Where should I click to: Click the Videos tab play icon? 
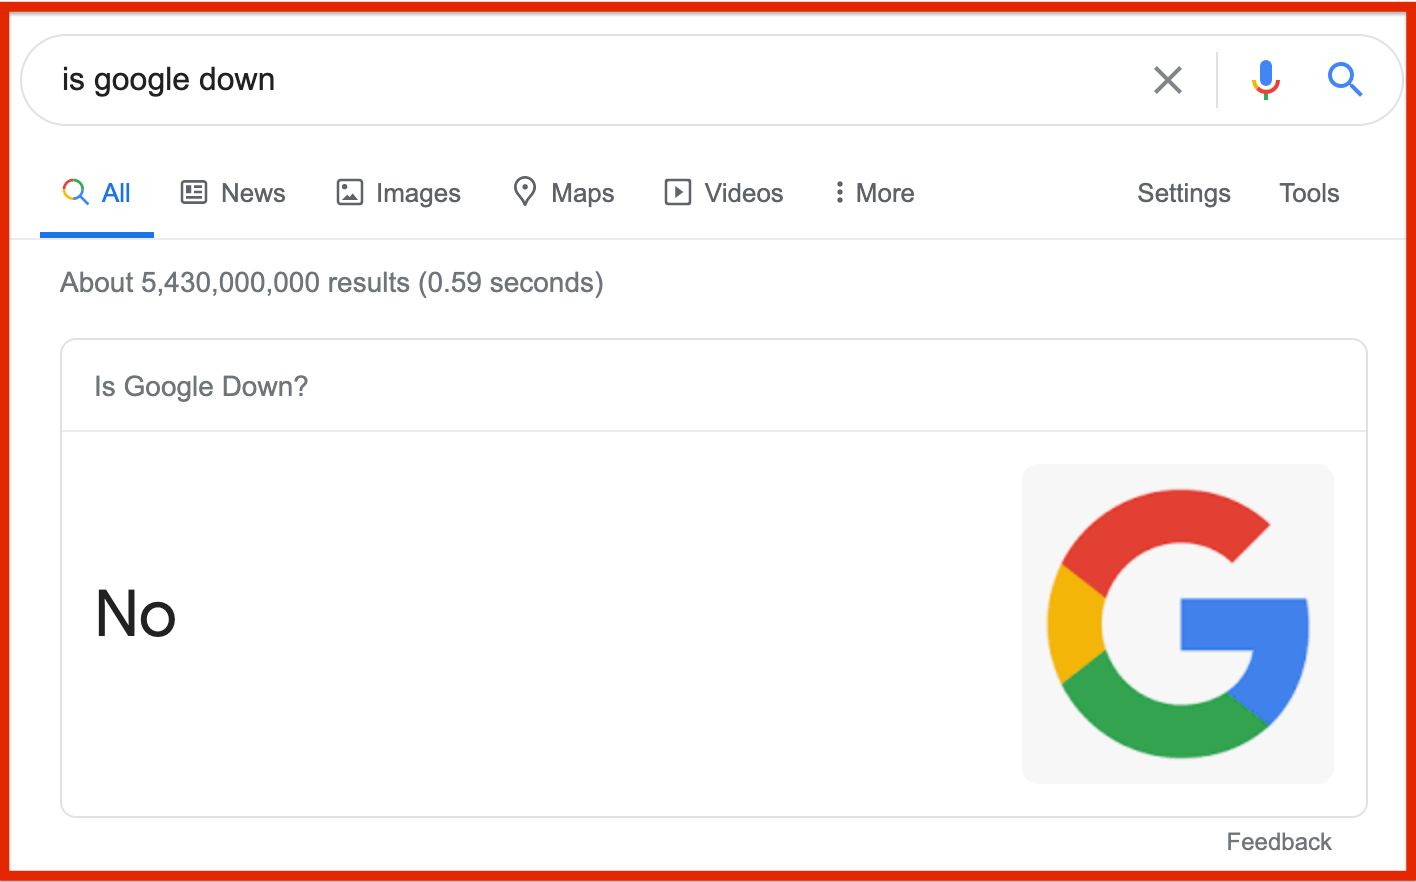677,192
